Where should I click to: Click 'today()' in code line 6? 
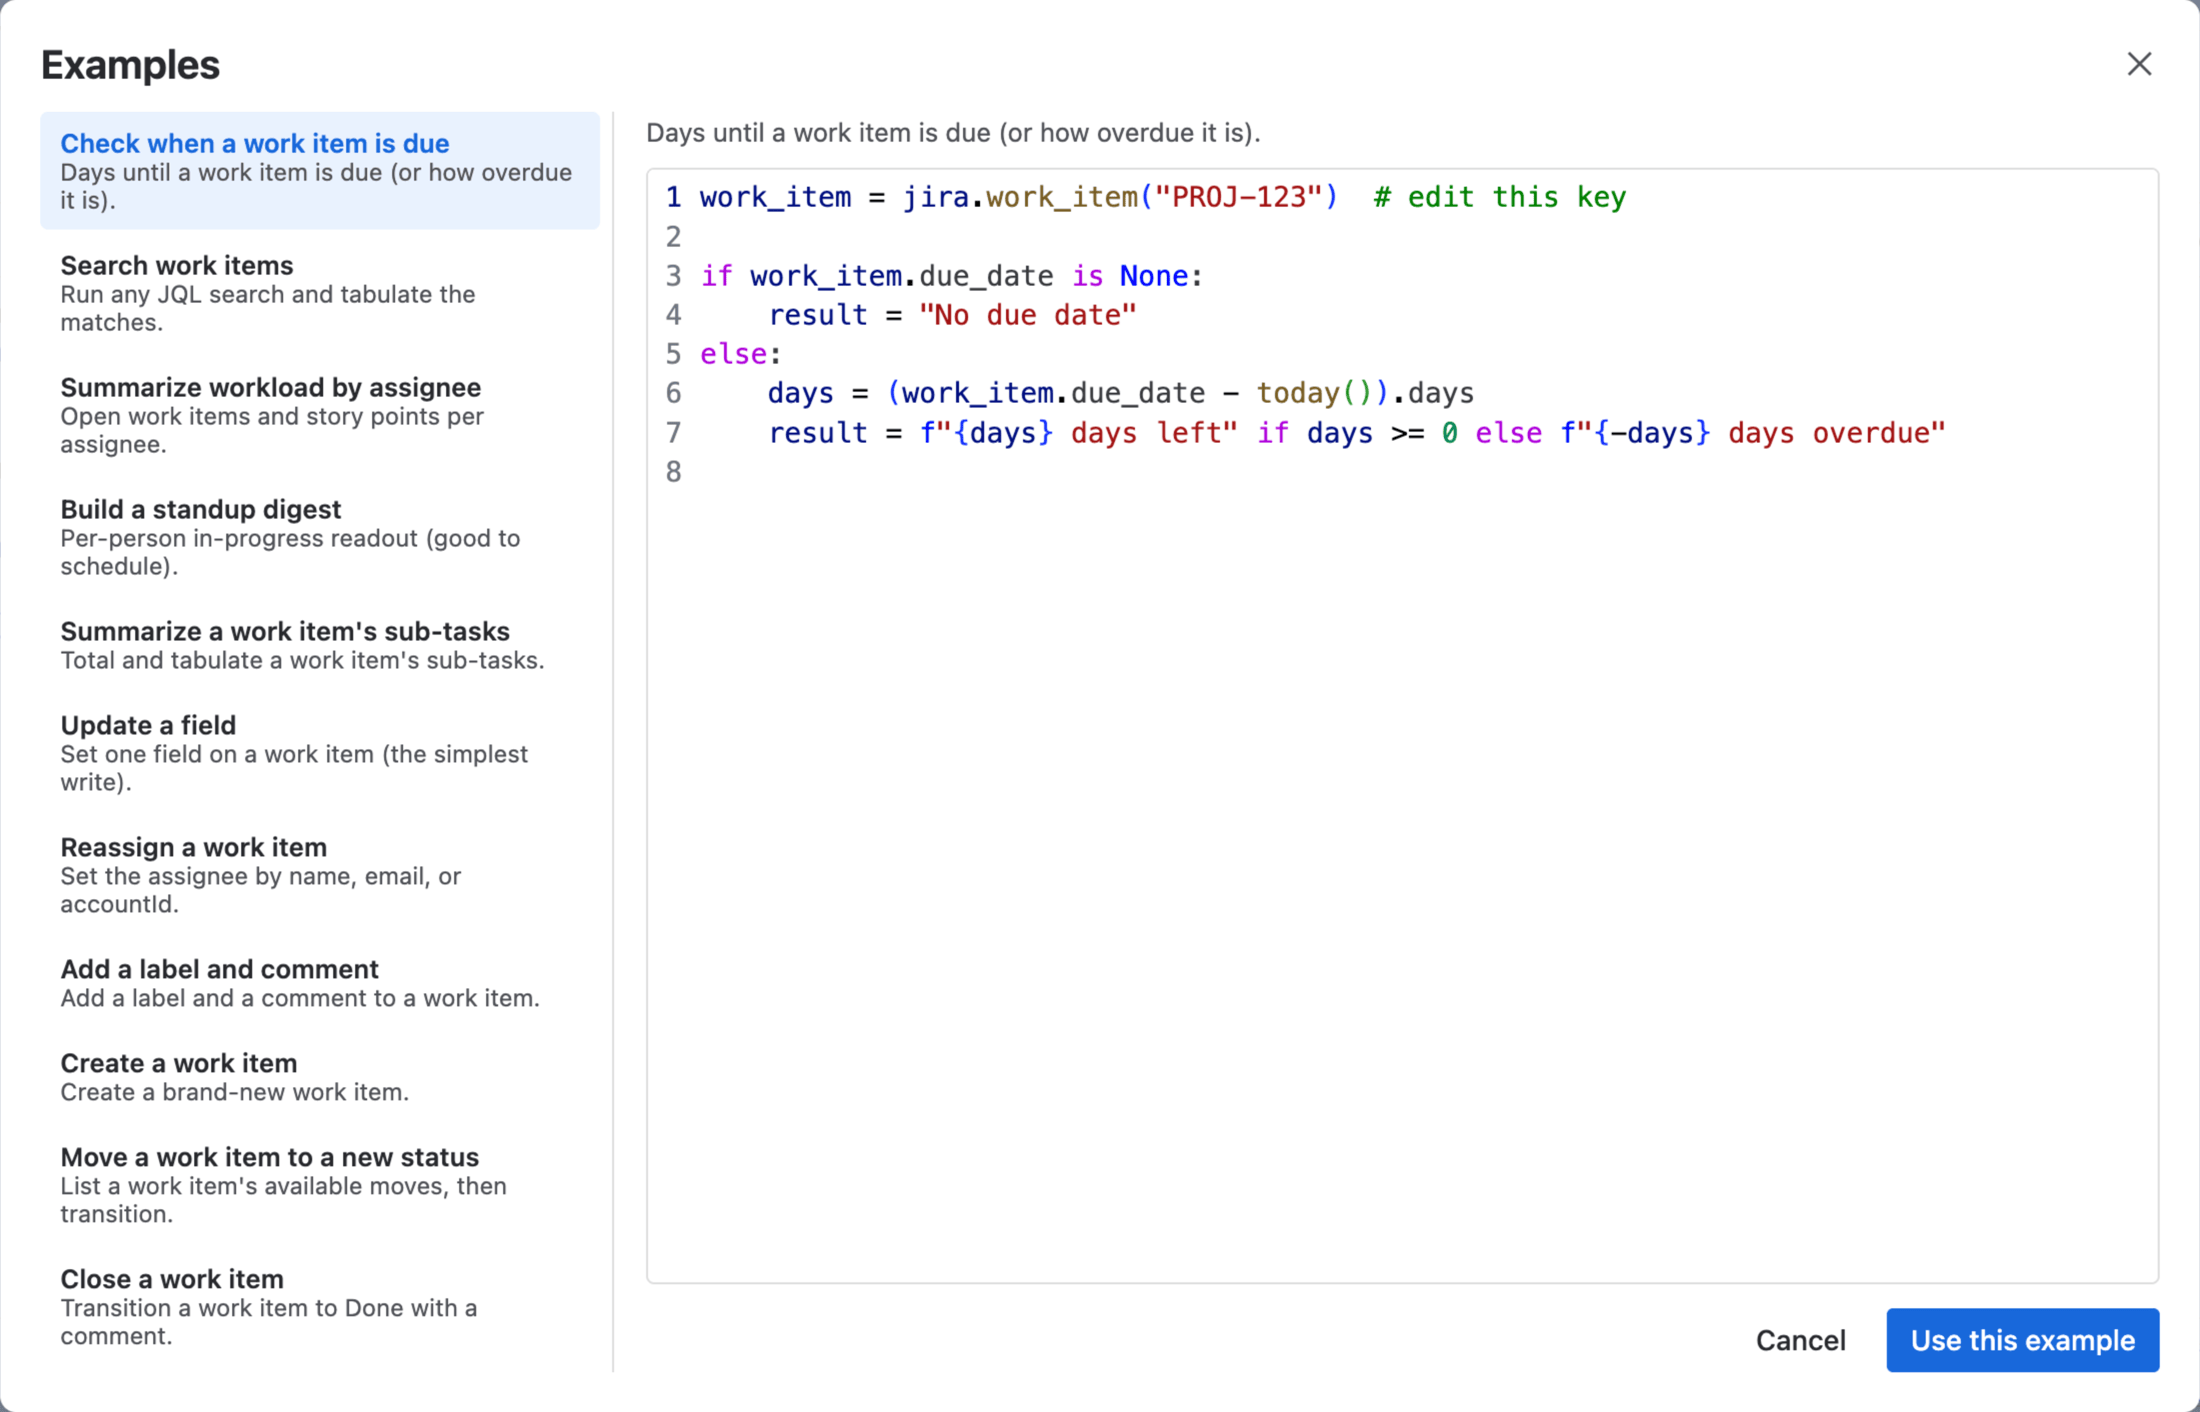(1314, 393)
